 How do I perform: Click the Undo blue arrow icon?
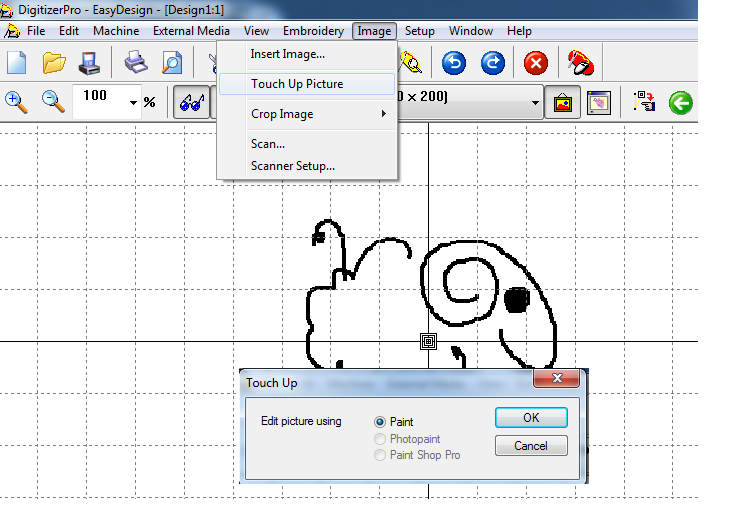454,63
